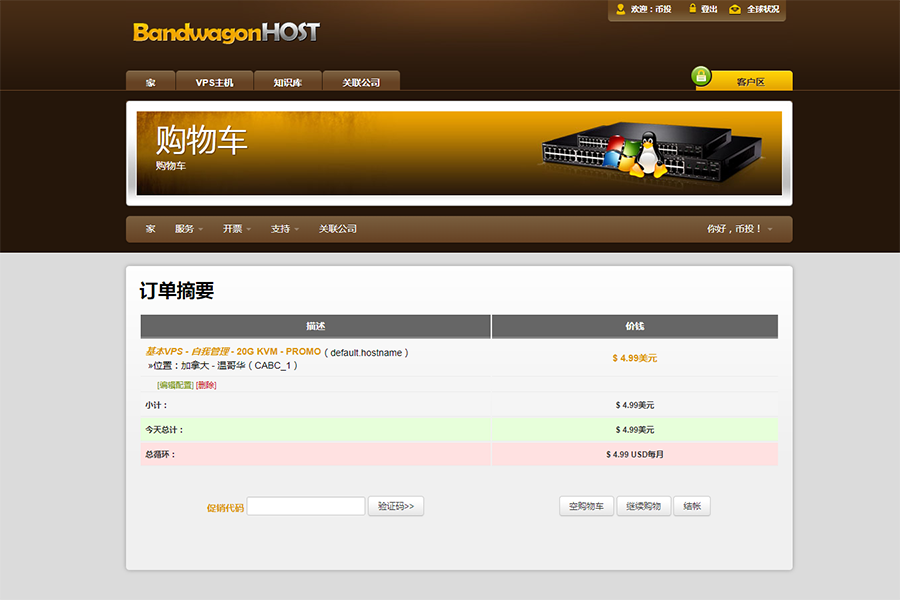Expand the 你好，币投！ account dropdown

click(739, 229)
